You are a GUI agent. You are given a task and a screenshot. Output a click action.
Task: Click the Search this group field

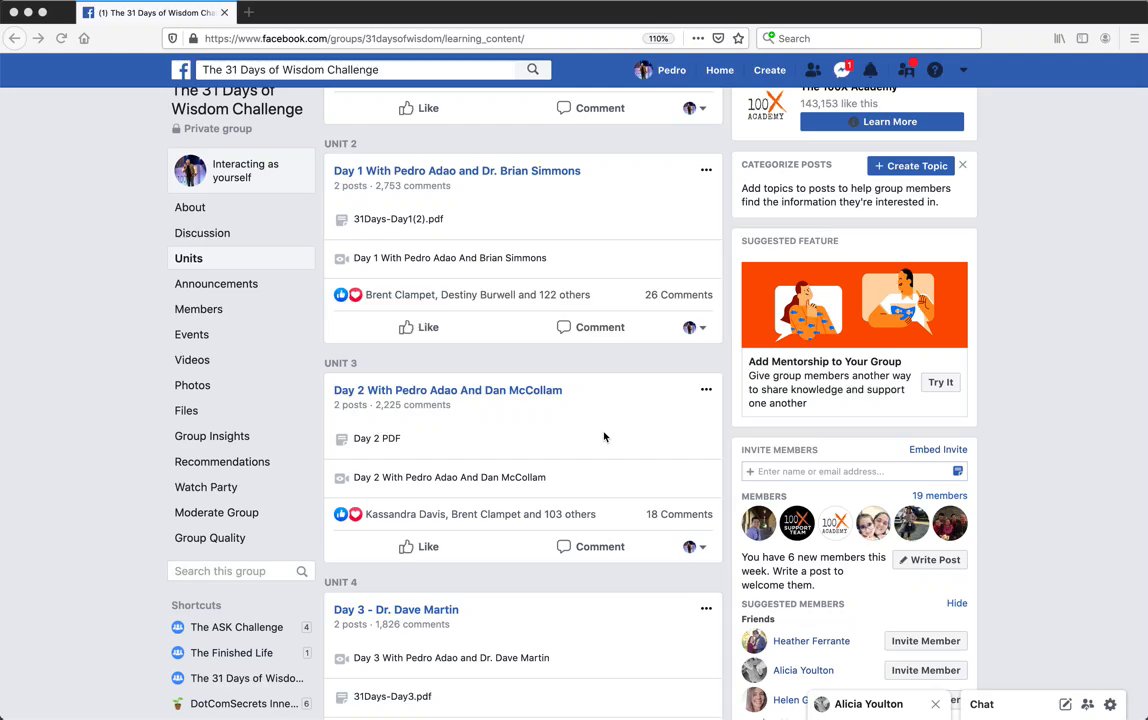point(241,571)
